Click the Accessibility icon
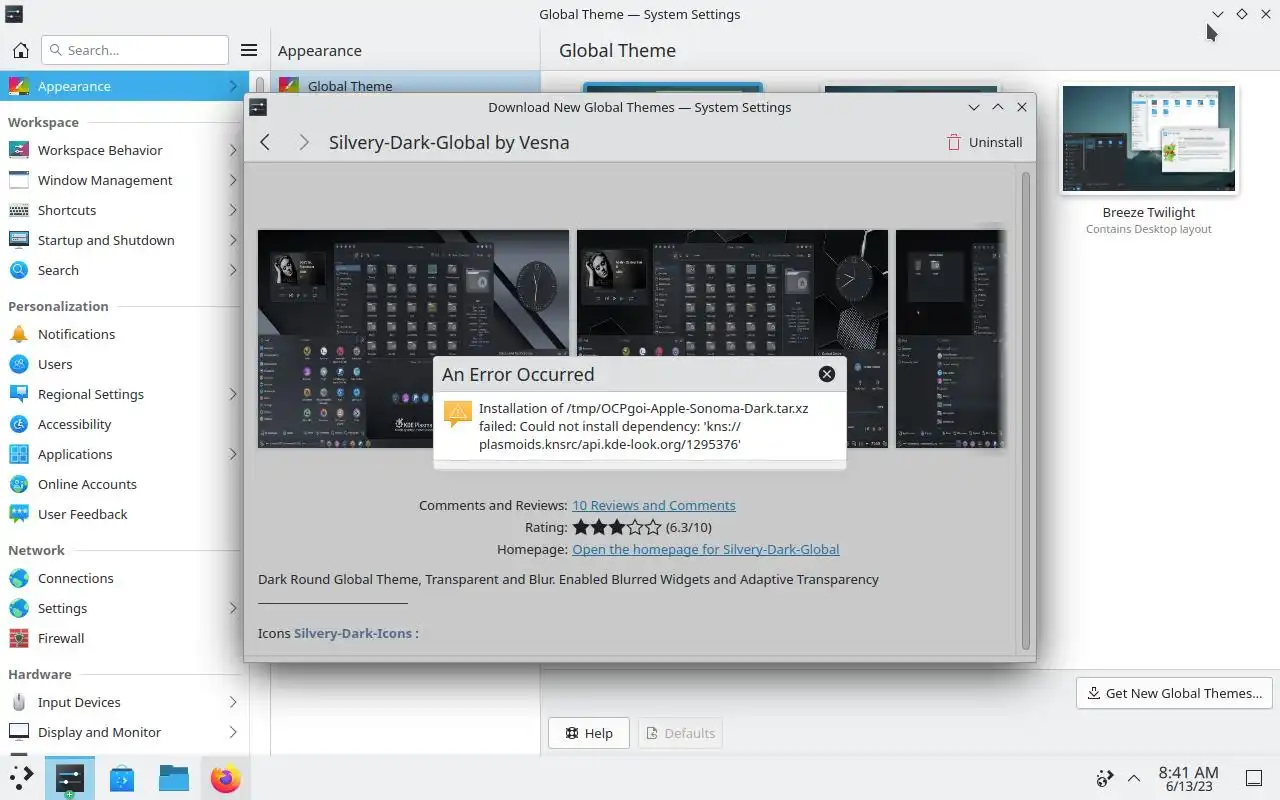Screen dimensions: 1280x800 (19, 424)
